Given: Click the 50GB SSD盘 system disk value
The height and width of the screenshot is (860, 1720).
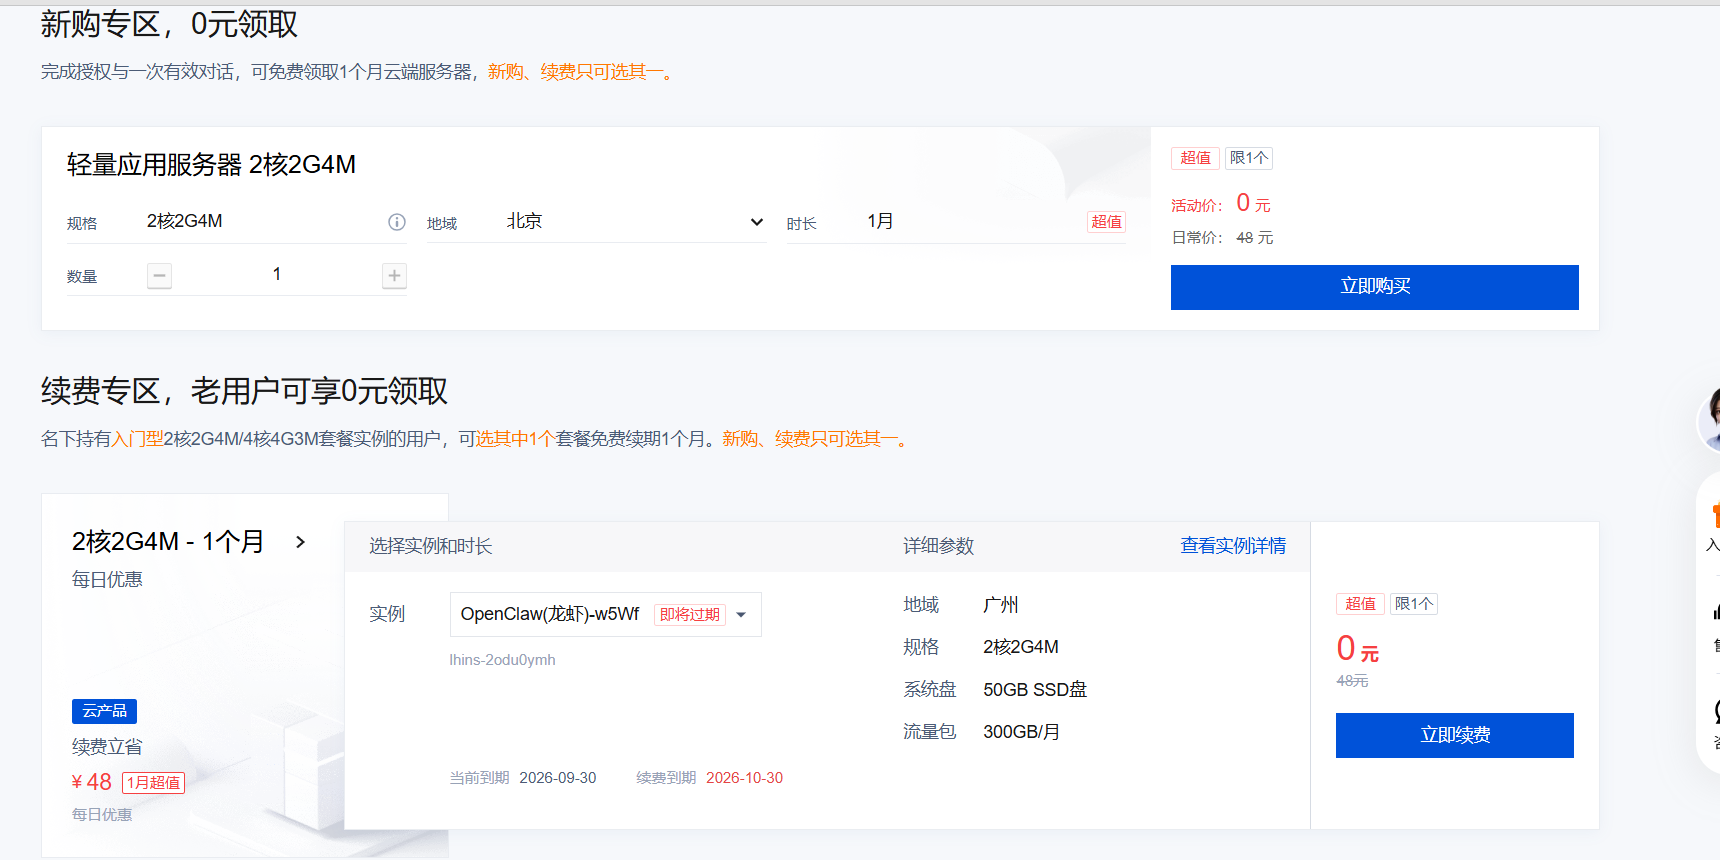Looking at the screenshot, I should [1035, 690].
